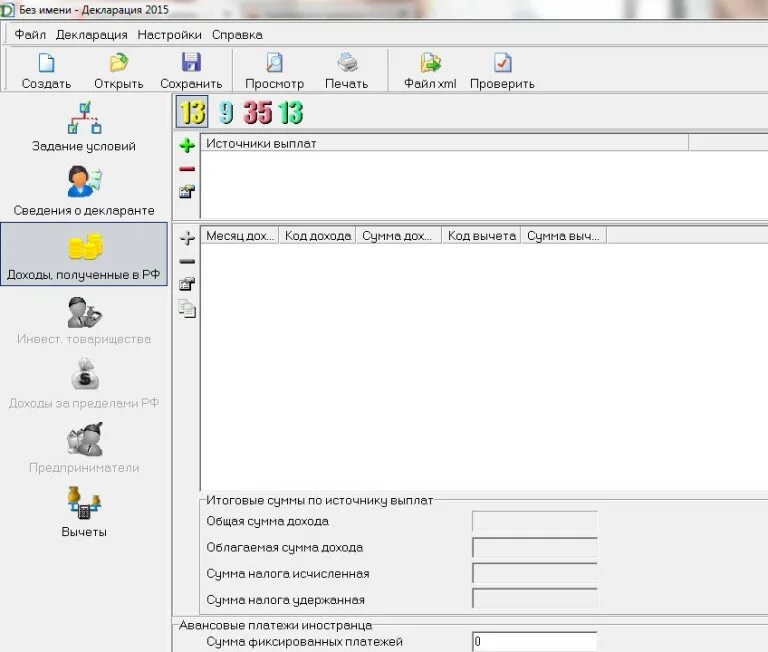Image resolution: width=768 pixels, height=652 pixels.
Task: Save the declaration with Сохранить
Action: (191, 71)
